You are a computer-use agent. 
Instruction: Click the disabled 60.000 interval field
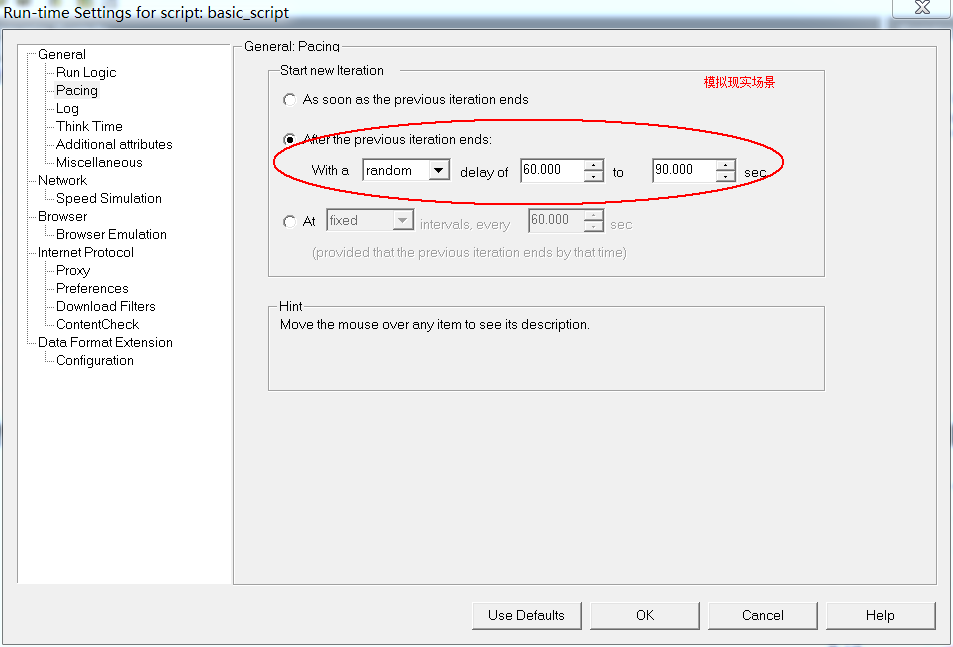coord(556,220)
